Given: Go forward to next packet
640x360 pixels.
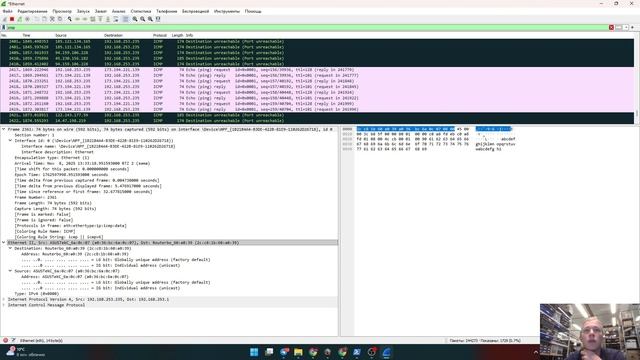Looking at the screenshot, I should (85, 19).
